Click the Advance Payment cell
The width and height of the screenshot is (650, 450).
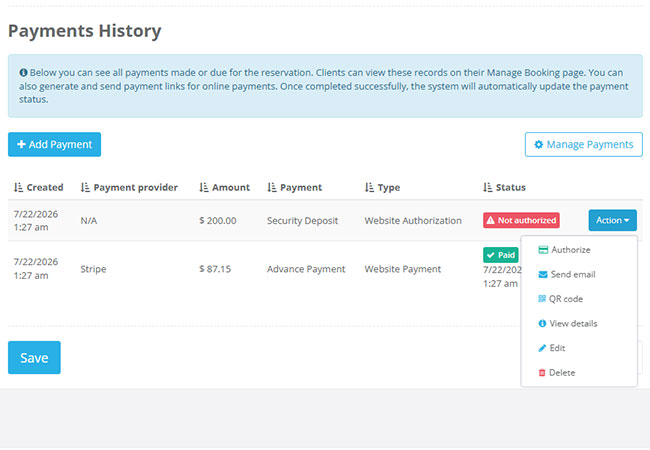click(x=306, y=269)
